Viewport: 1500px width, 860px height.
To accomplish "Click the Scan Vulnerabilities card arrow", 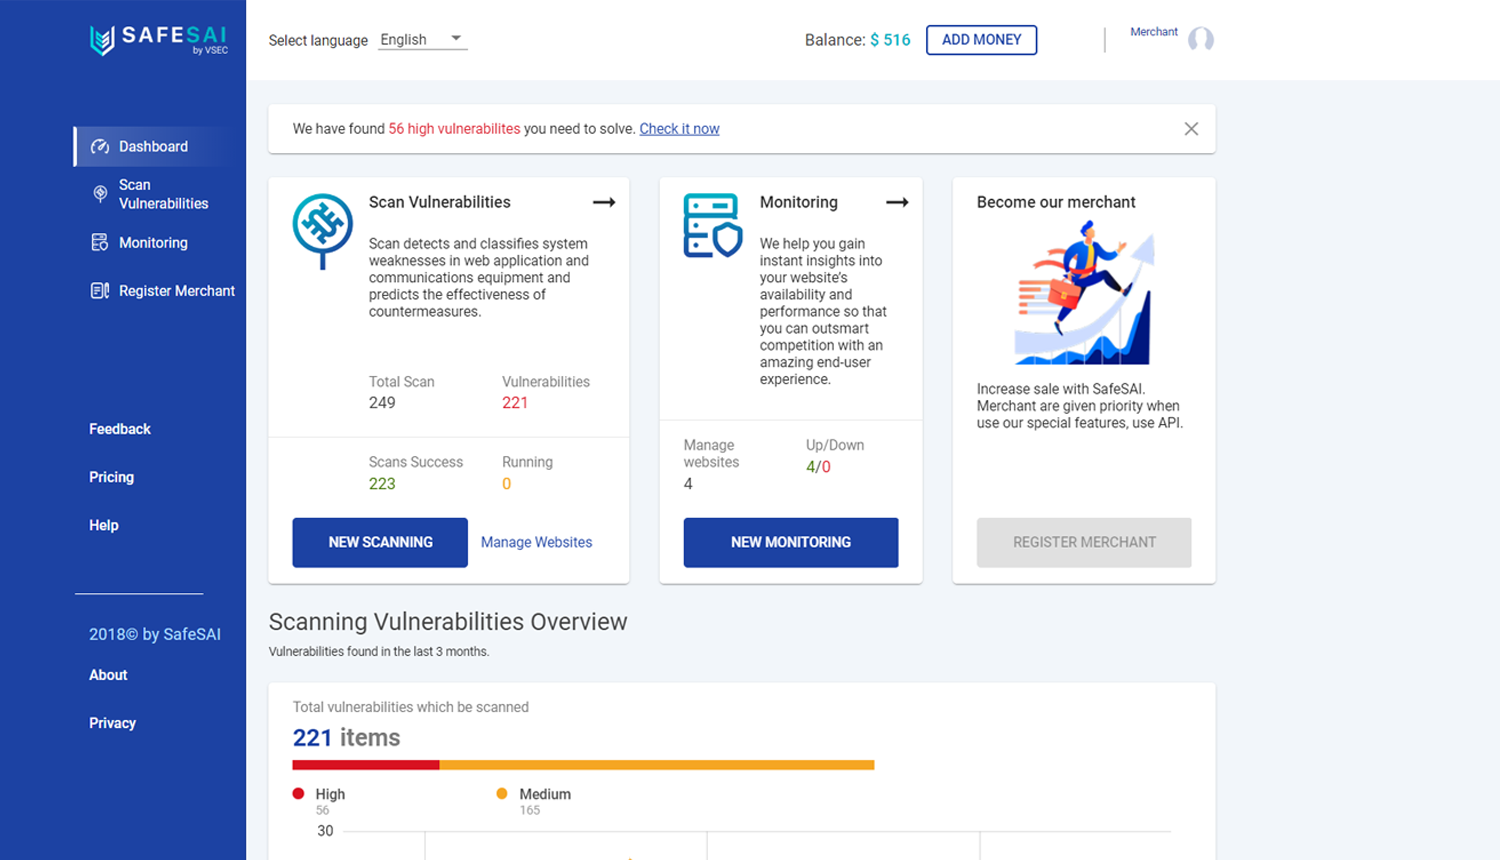I will (604, 202).
